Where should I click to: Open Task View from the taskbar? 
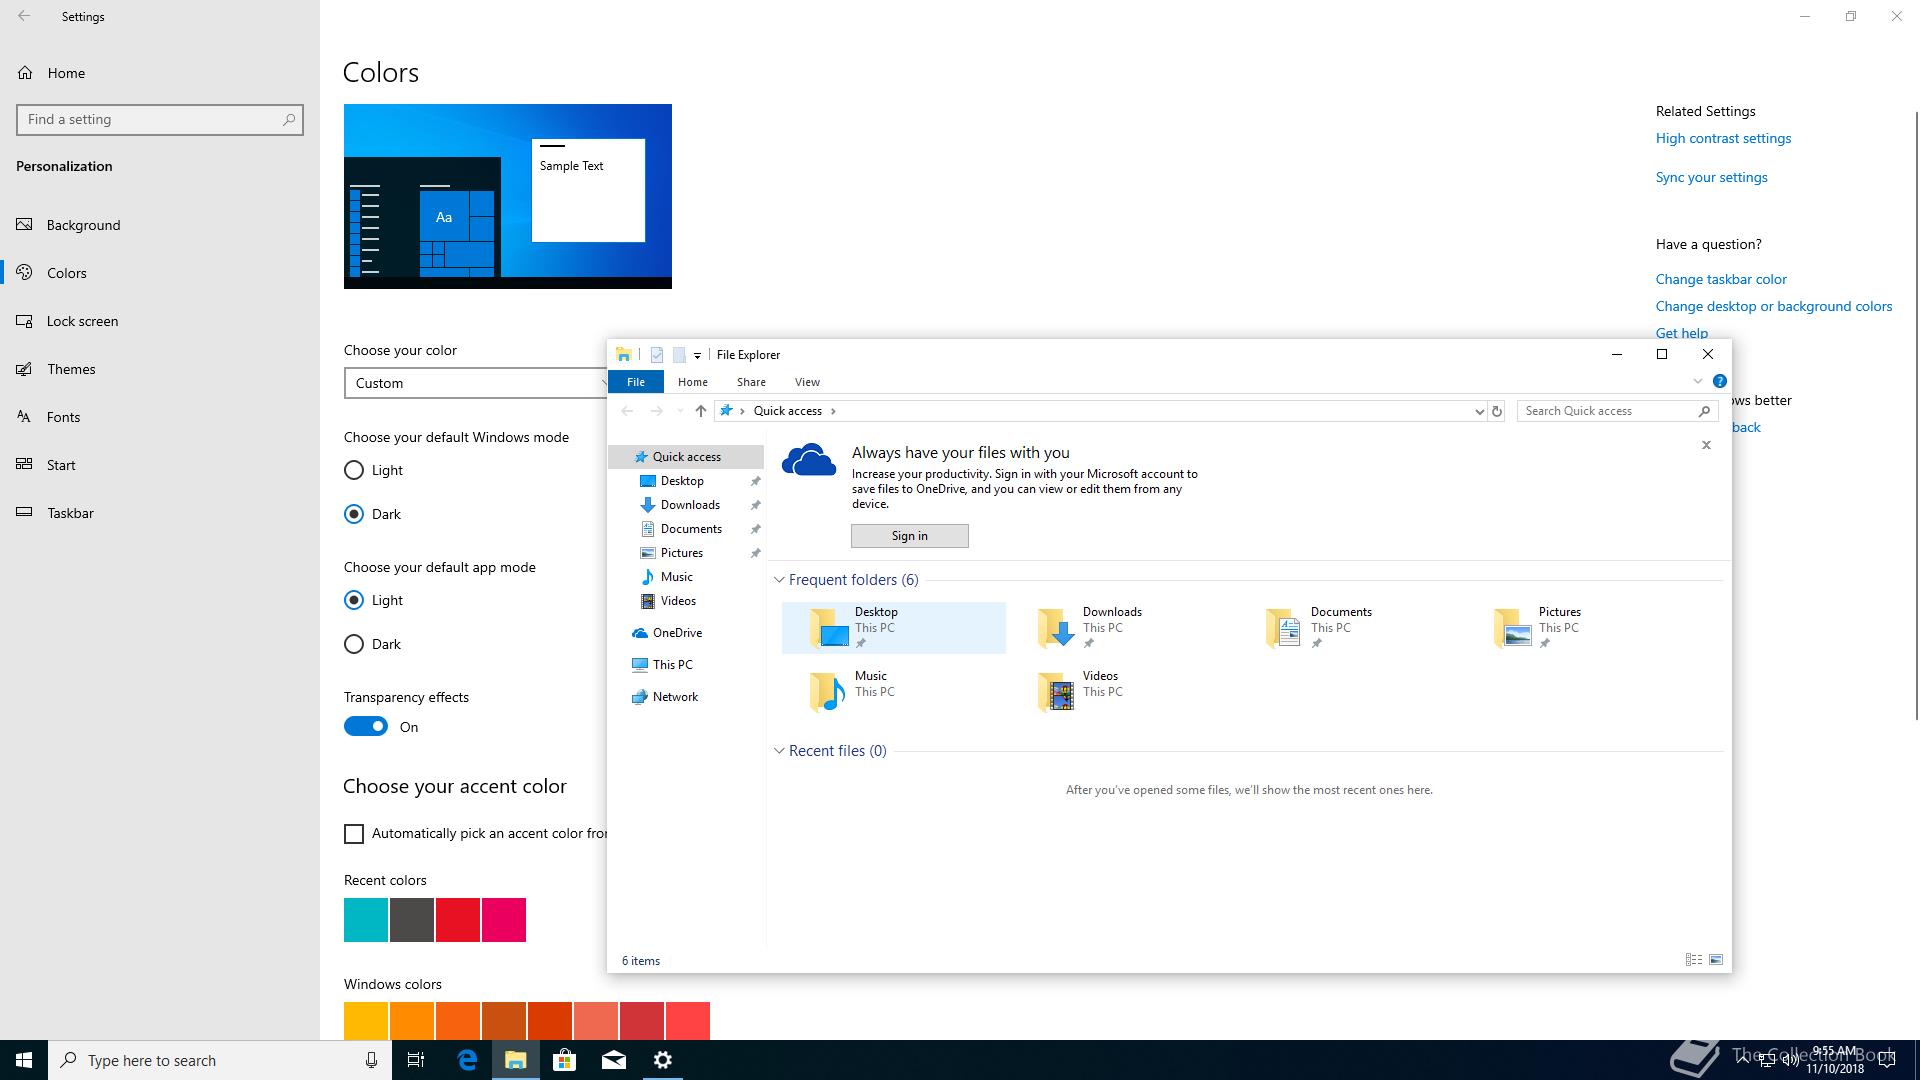[x=416, y=1060]
